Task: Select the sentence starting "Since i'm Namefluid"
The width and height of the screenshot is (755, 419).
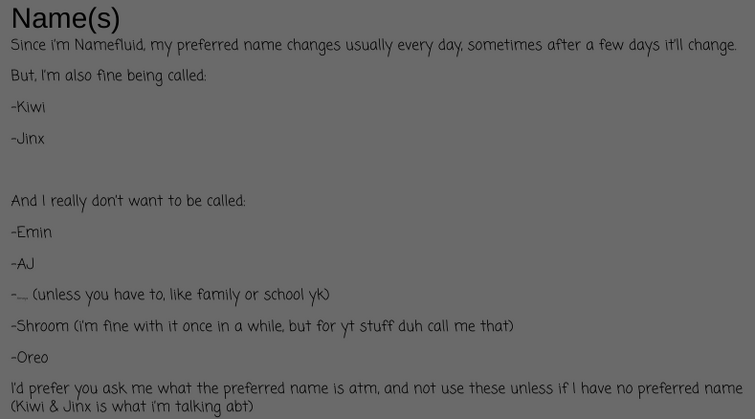Action: pos(374,45)
